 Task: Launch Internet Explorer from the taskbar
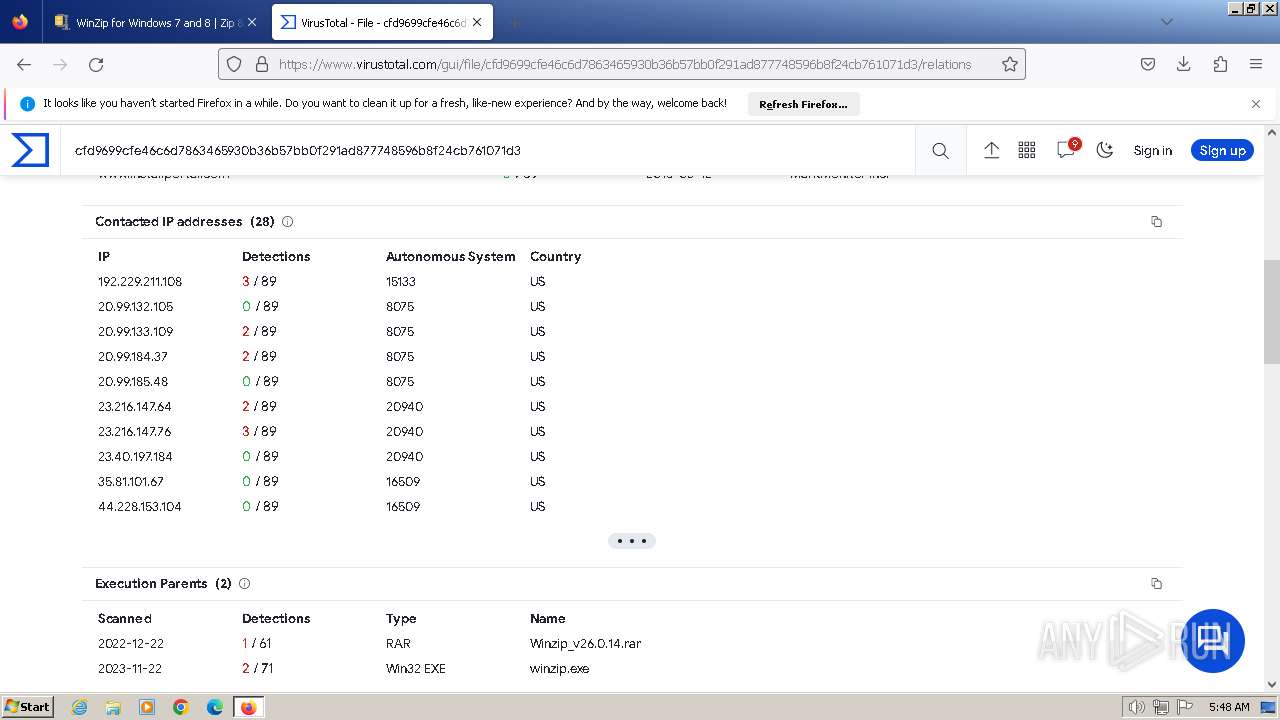[80, 707]
